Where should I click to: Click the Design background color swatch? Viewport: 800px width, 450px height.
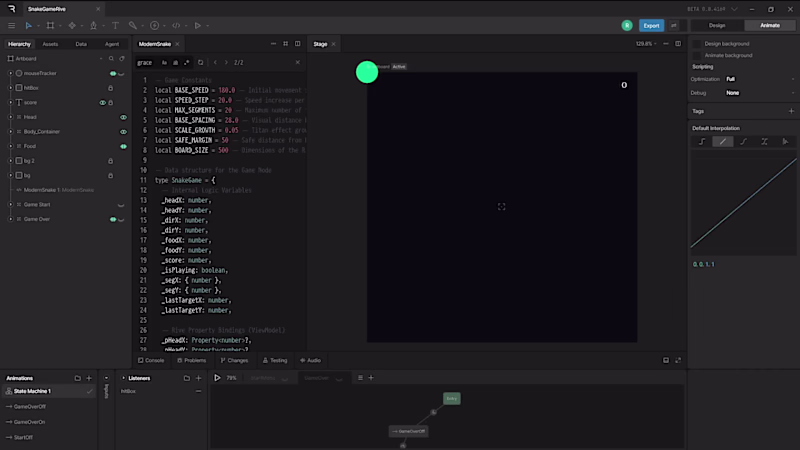tap(697, 44)
